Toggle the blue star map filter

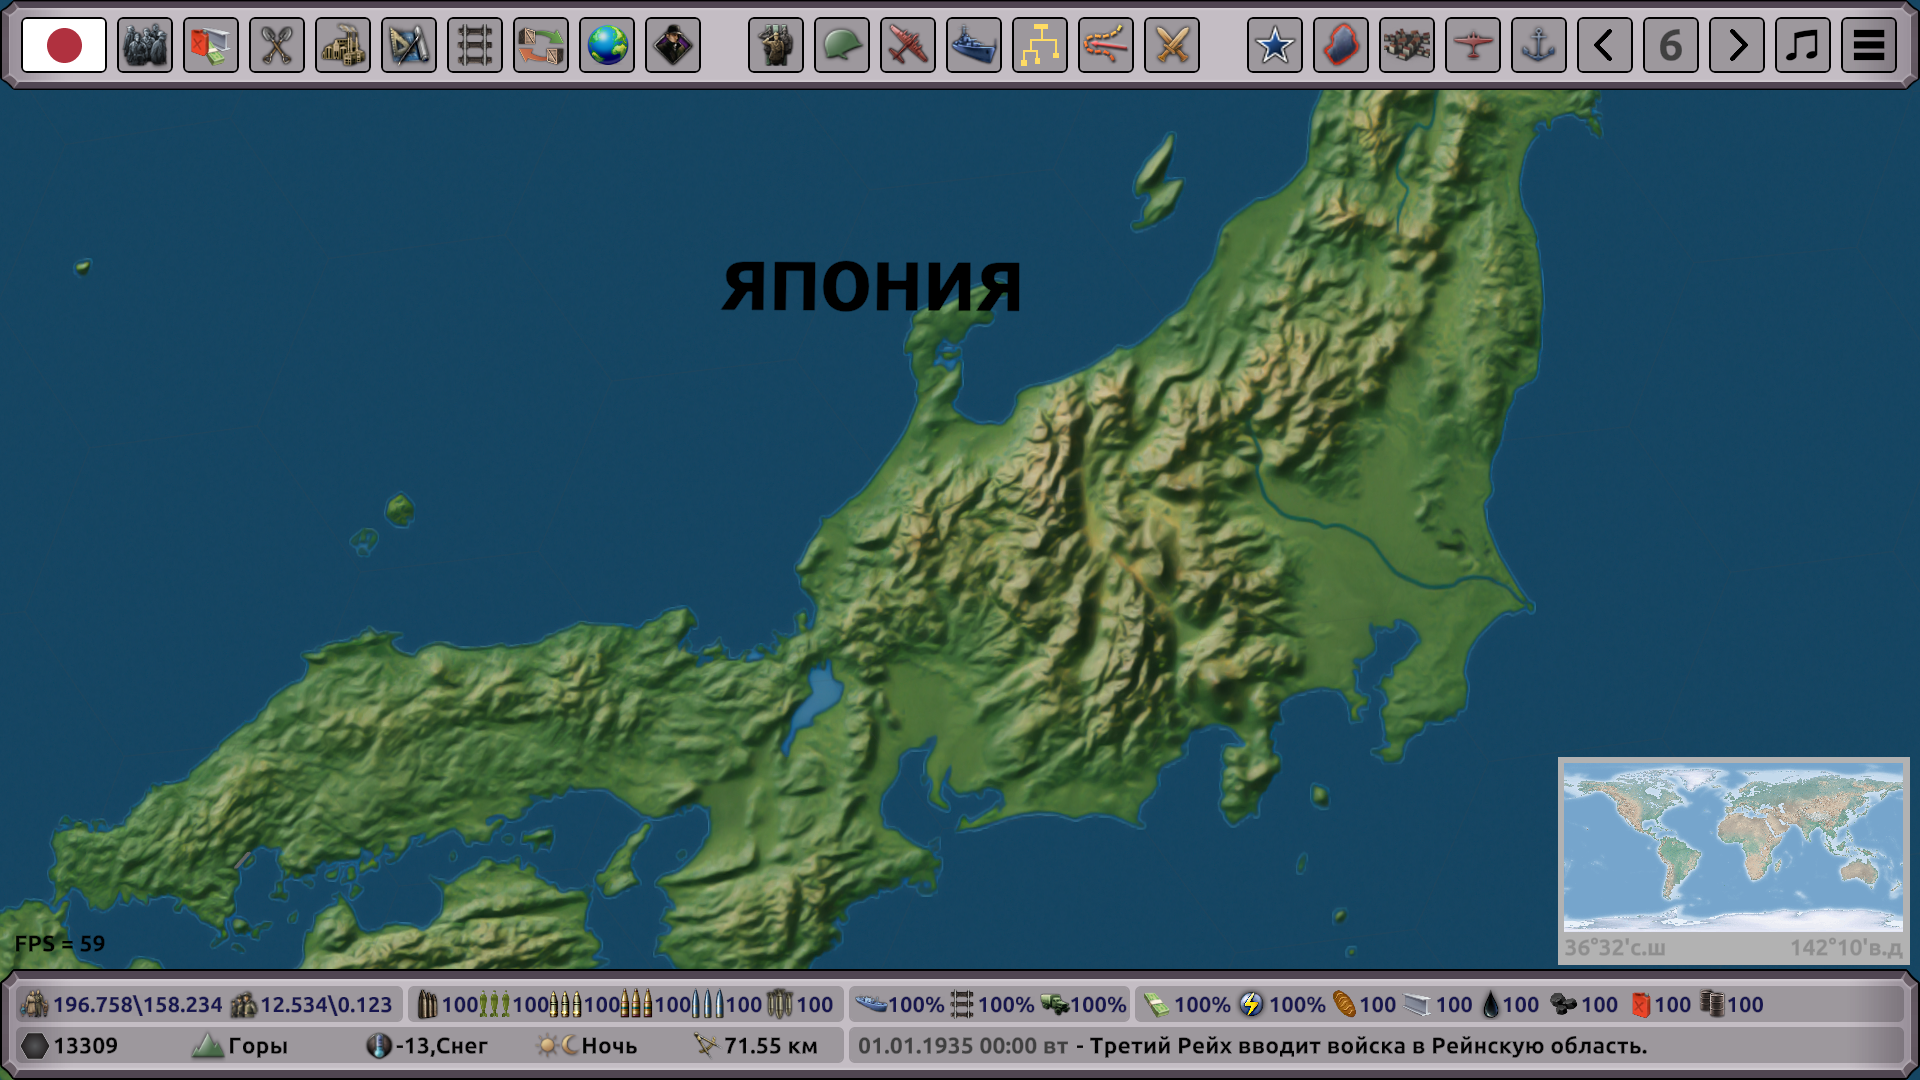pyautogui.click(x=1275, y=45)
